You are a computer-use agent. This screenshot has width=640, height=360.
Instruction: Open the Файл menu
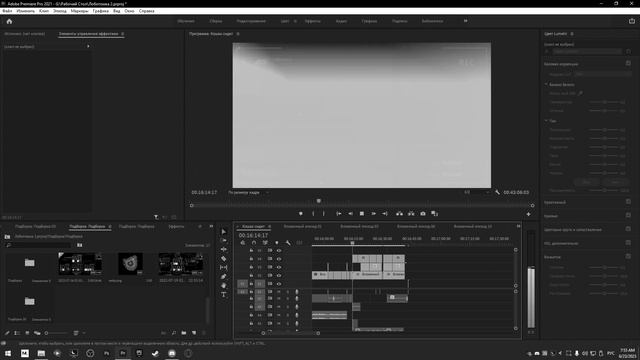(7, 11)
